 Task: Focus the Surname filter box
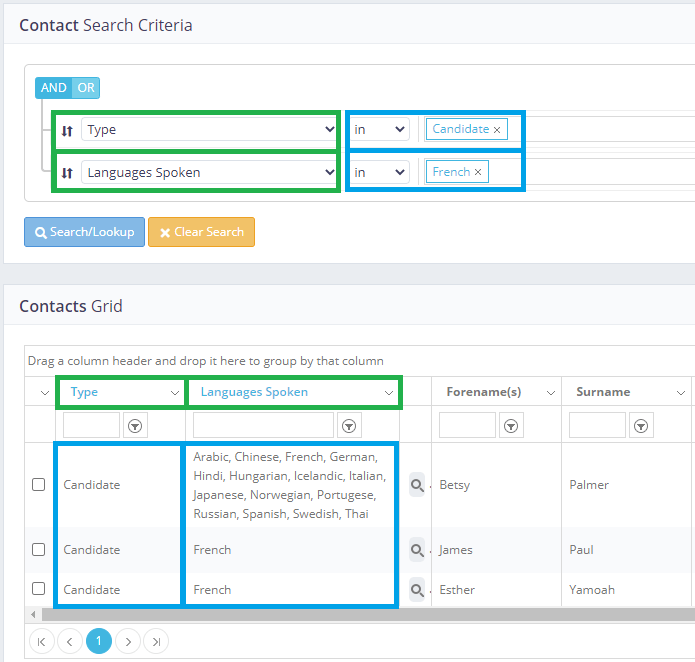597,425
